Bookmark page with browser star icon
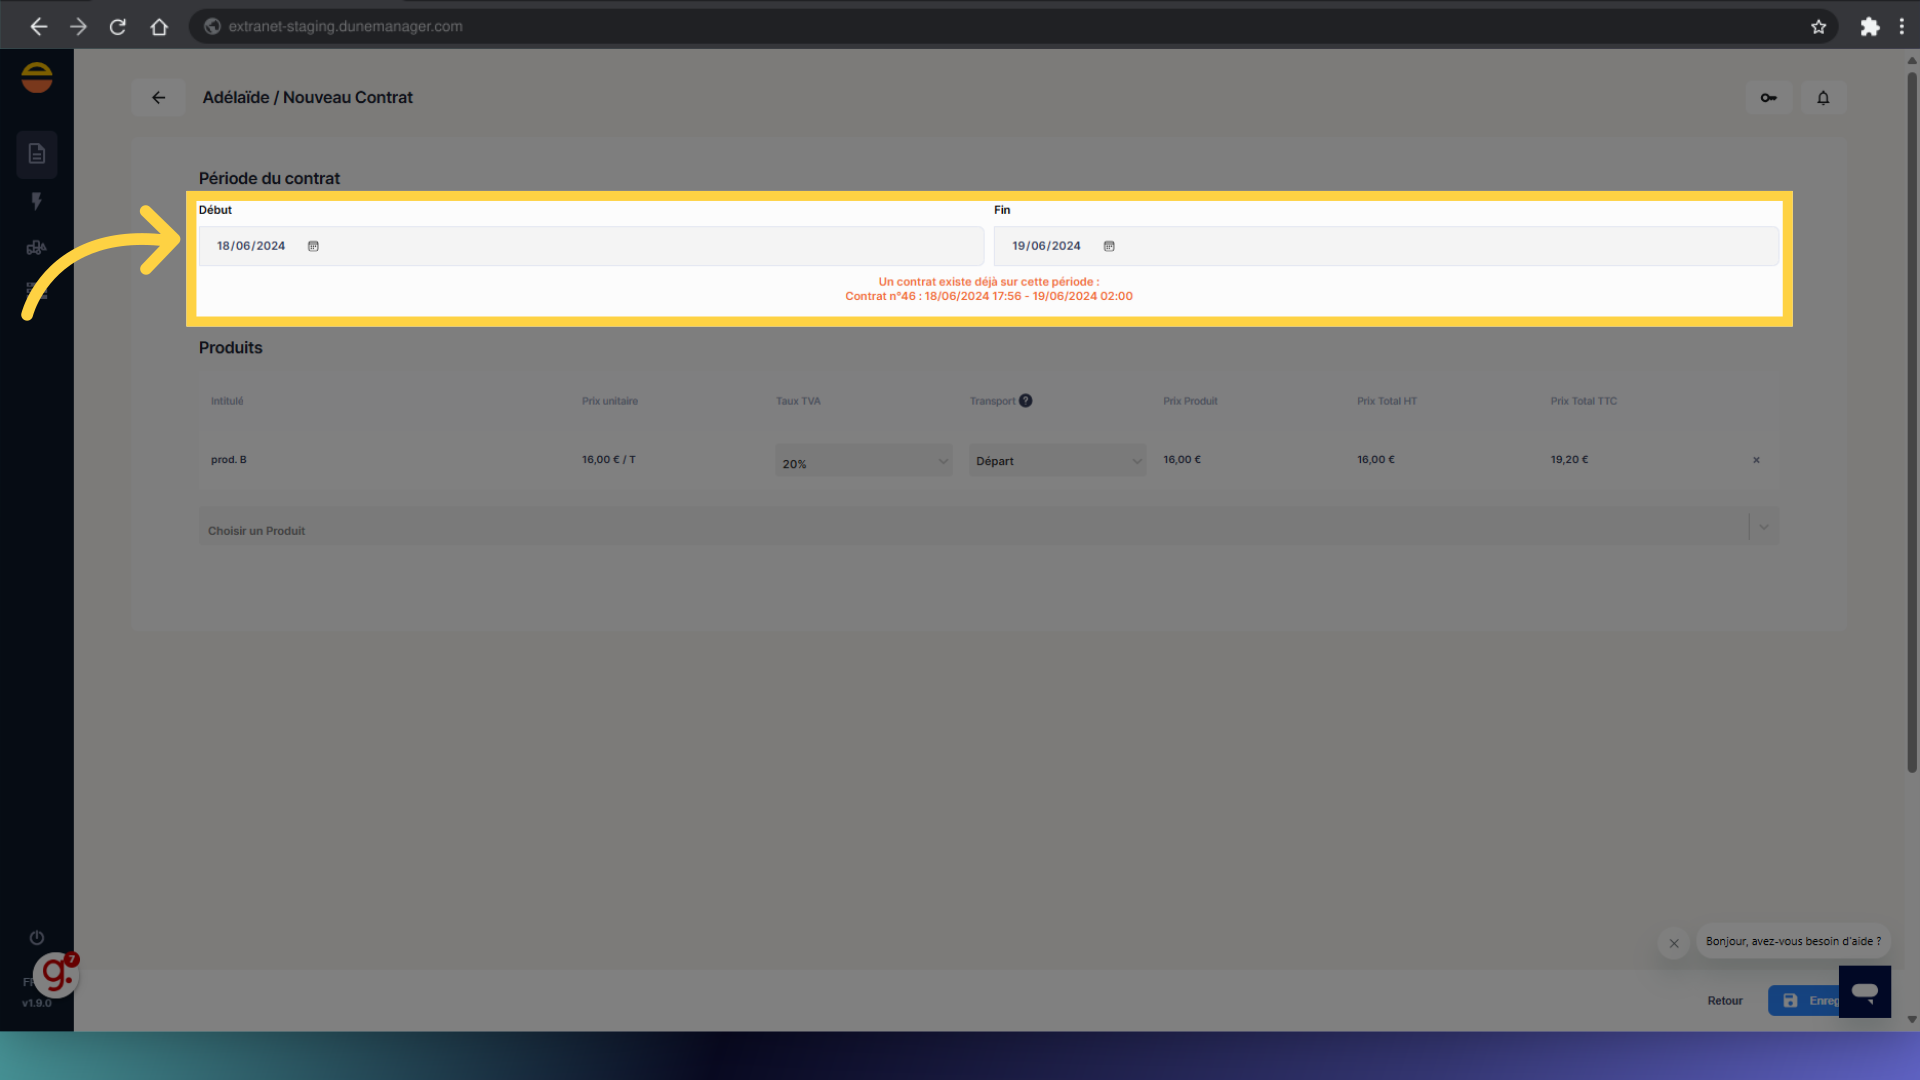Viewport: 1920px width, 1080px height. (x=1818, y=27)
